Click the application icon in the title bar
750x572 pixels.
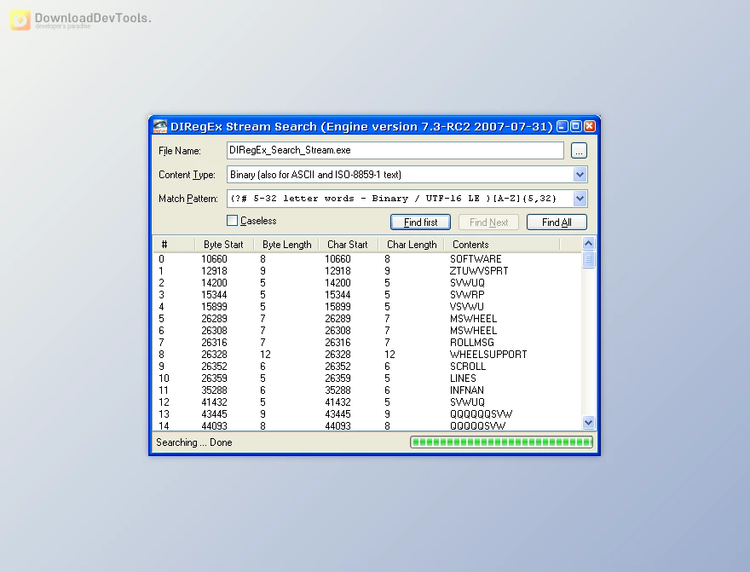(x=160, y=126)
